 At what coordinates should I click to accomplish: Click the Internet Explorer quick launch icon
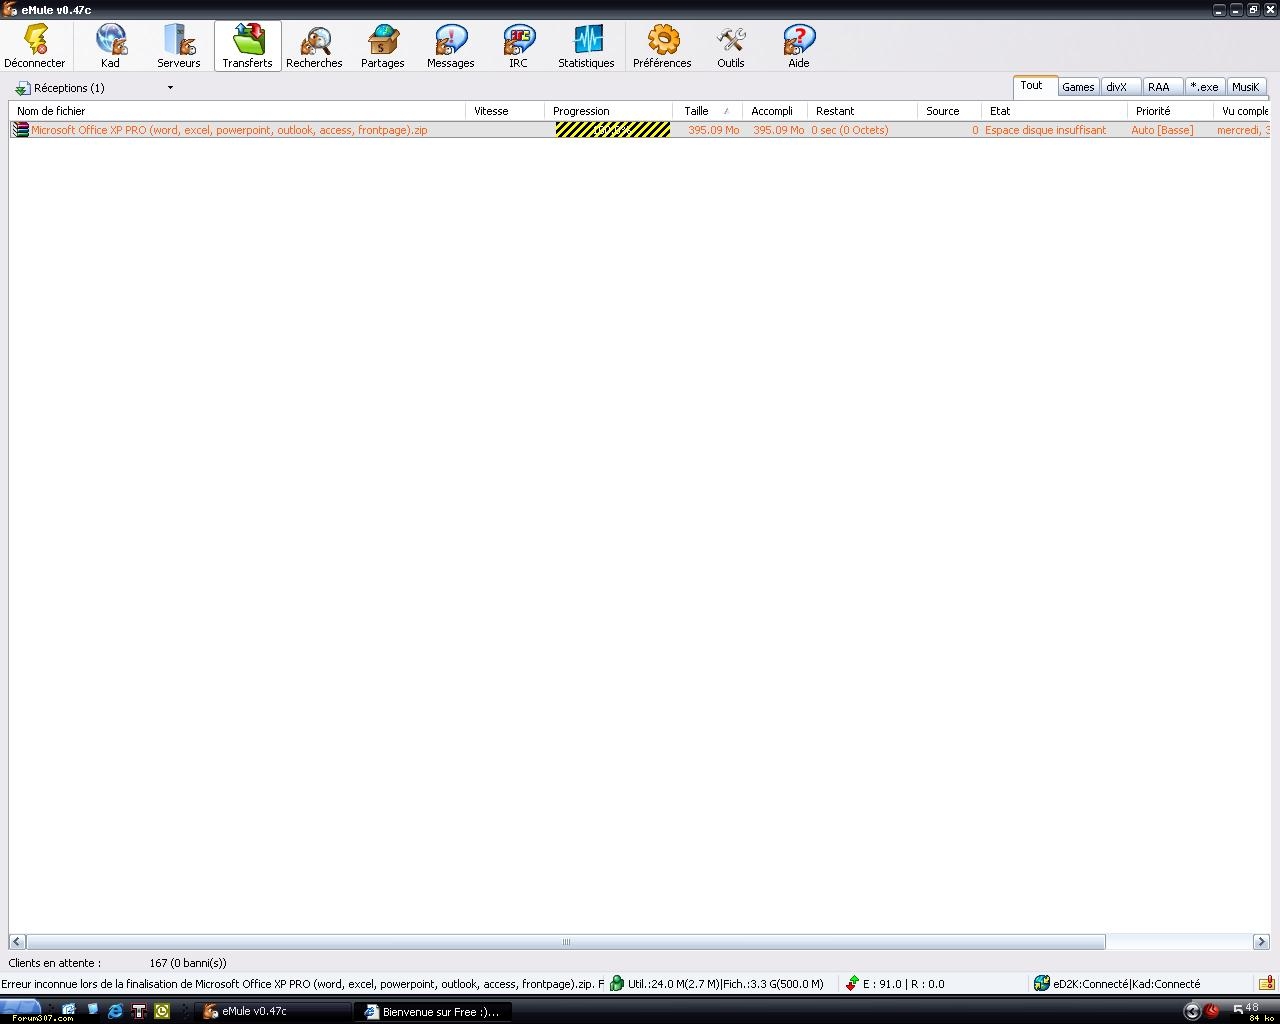point(115,1011)
